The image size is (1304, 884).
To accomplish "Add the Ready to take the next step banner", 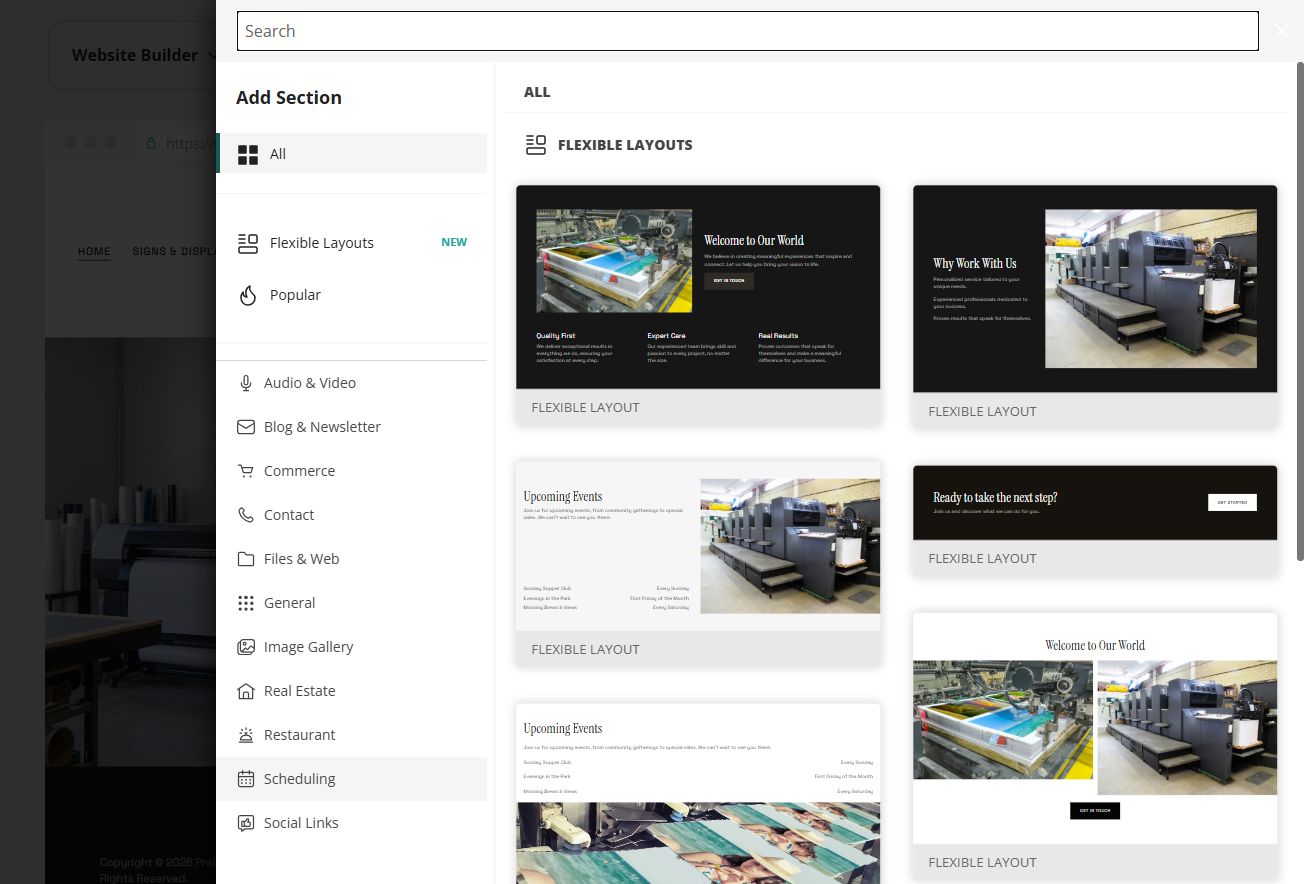I will [x=1095, y=520].
